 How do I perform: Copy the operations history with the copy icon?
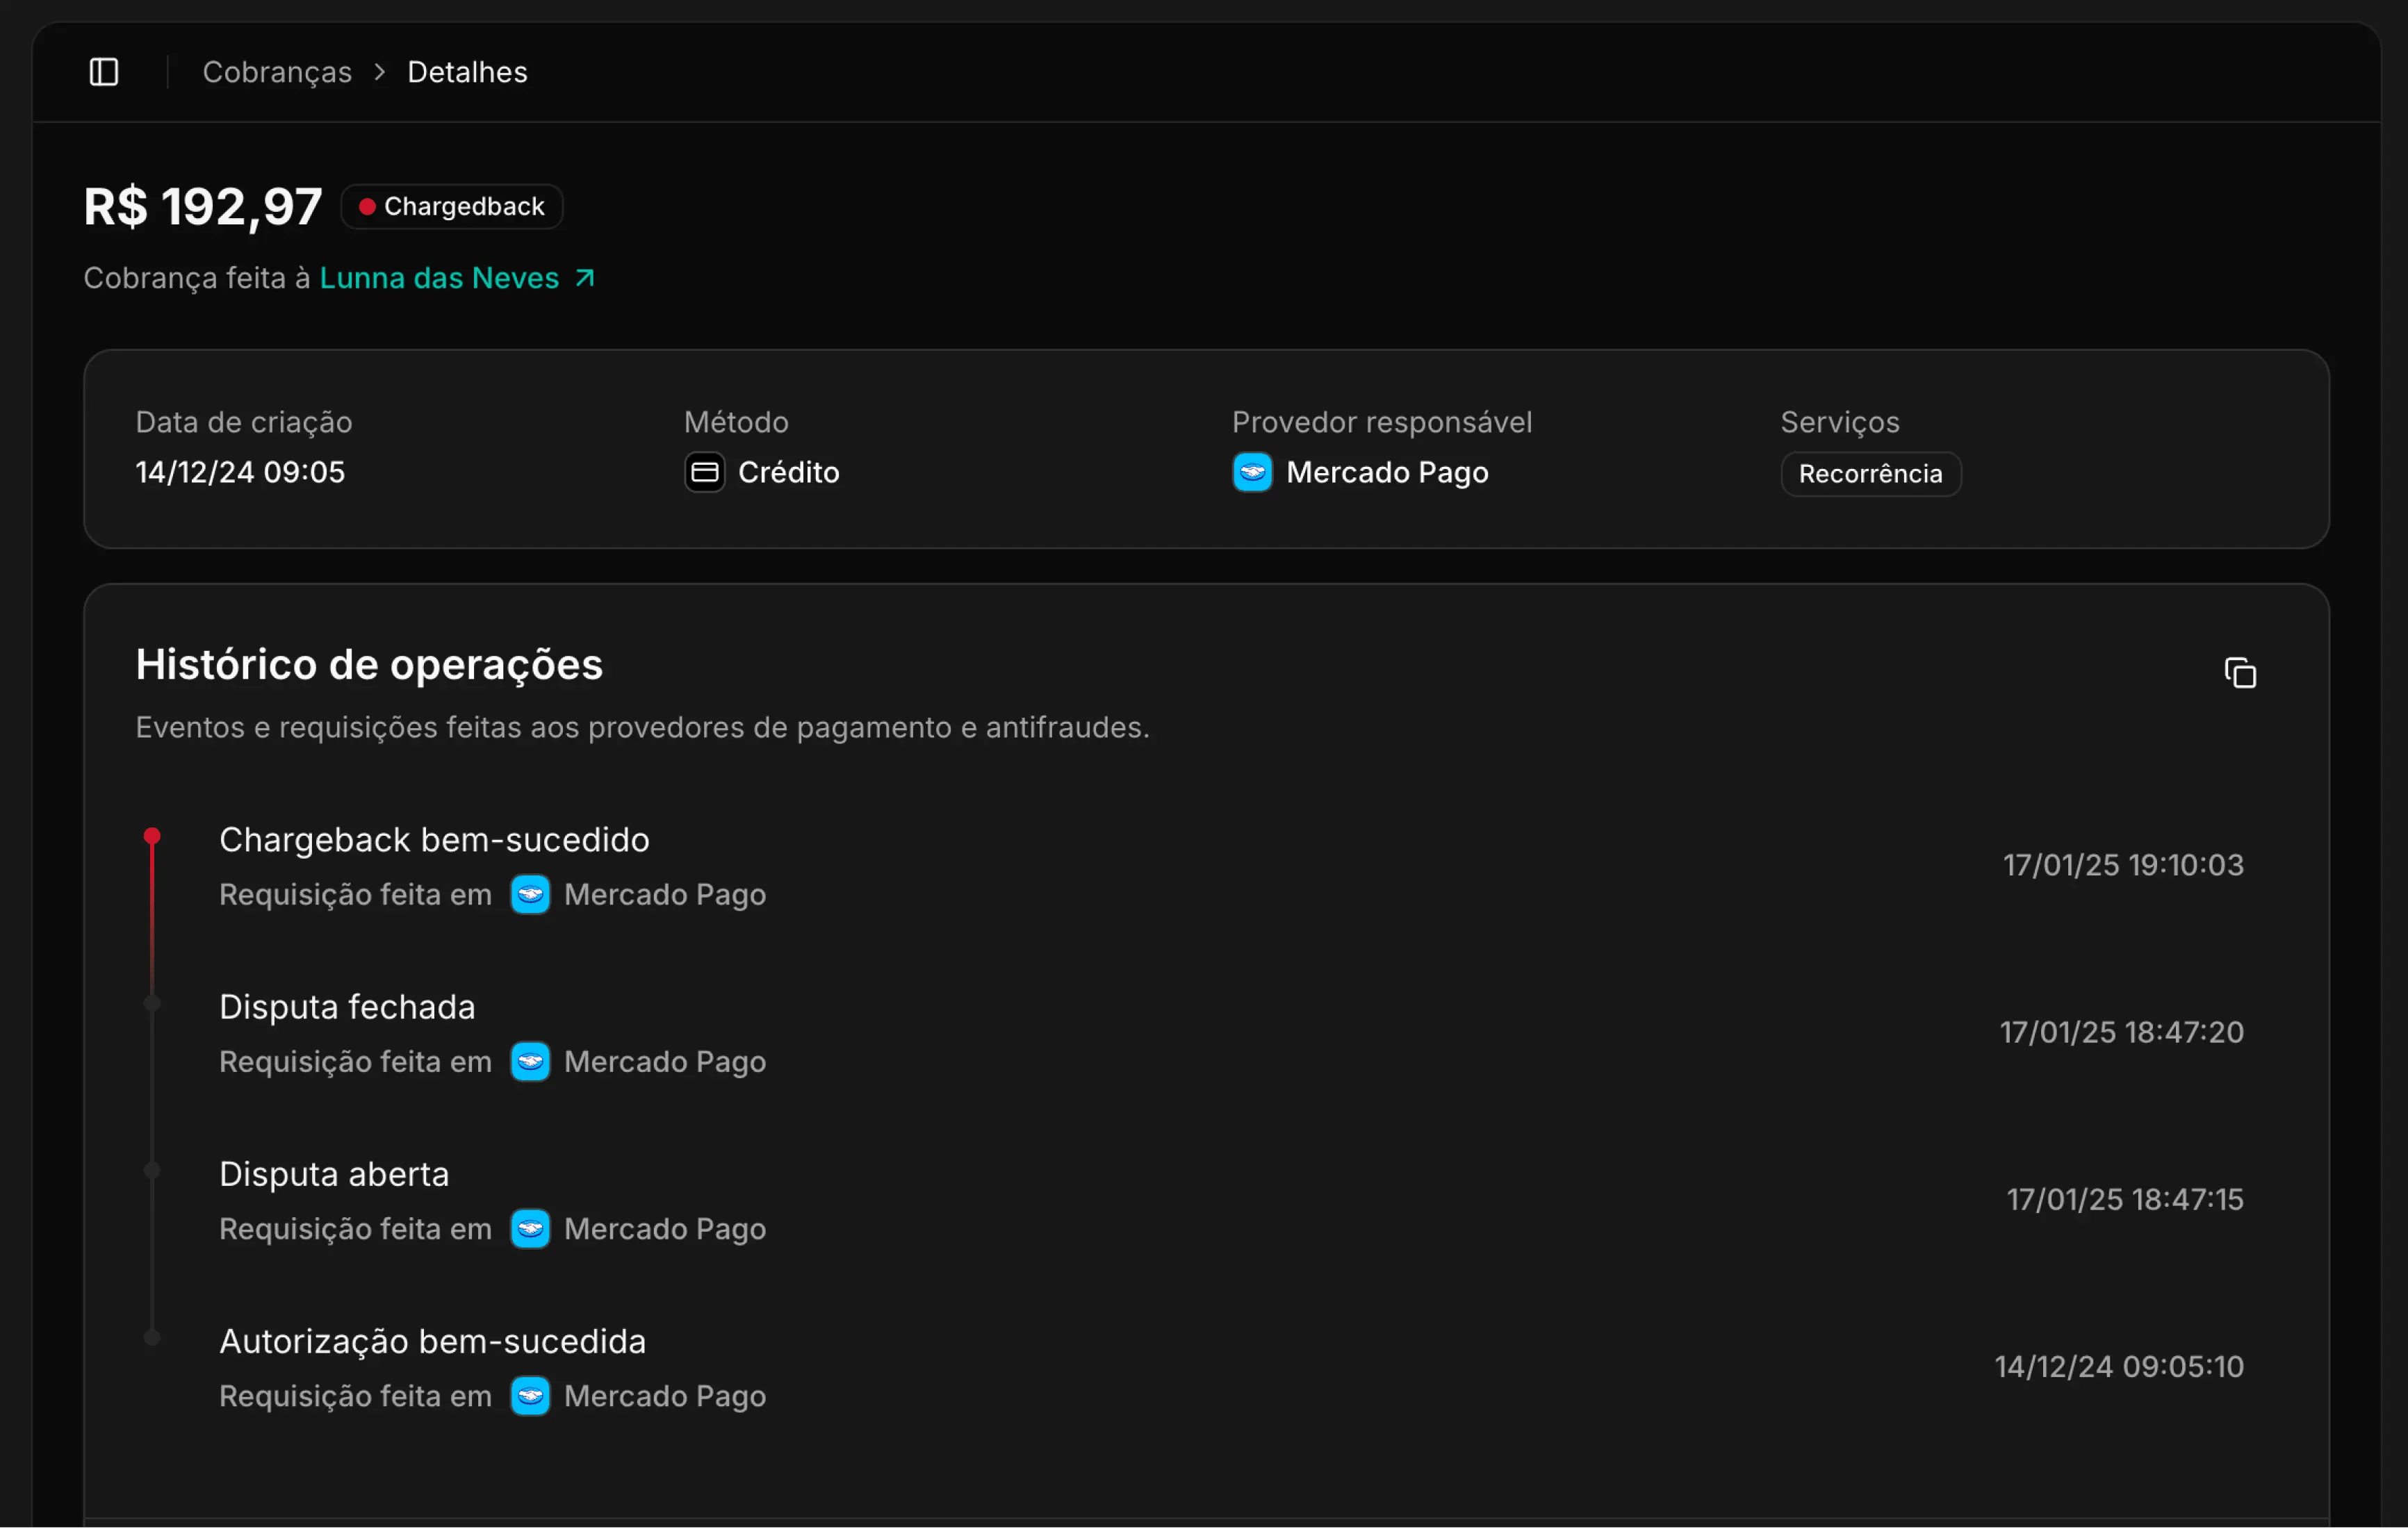pos(2240,673)
